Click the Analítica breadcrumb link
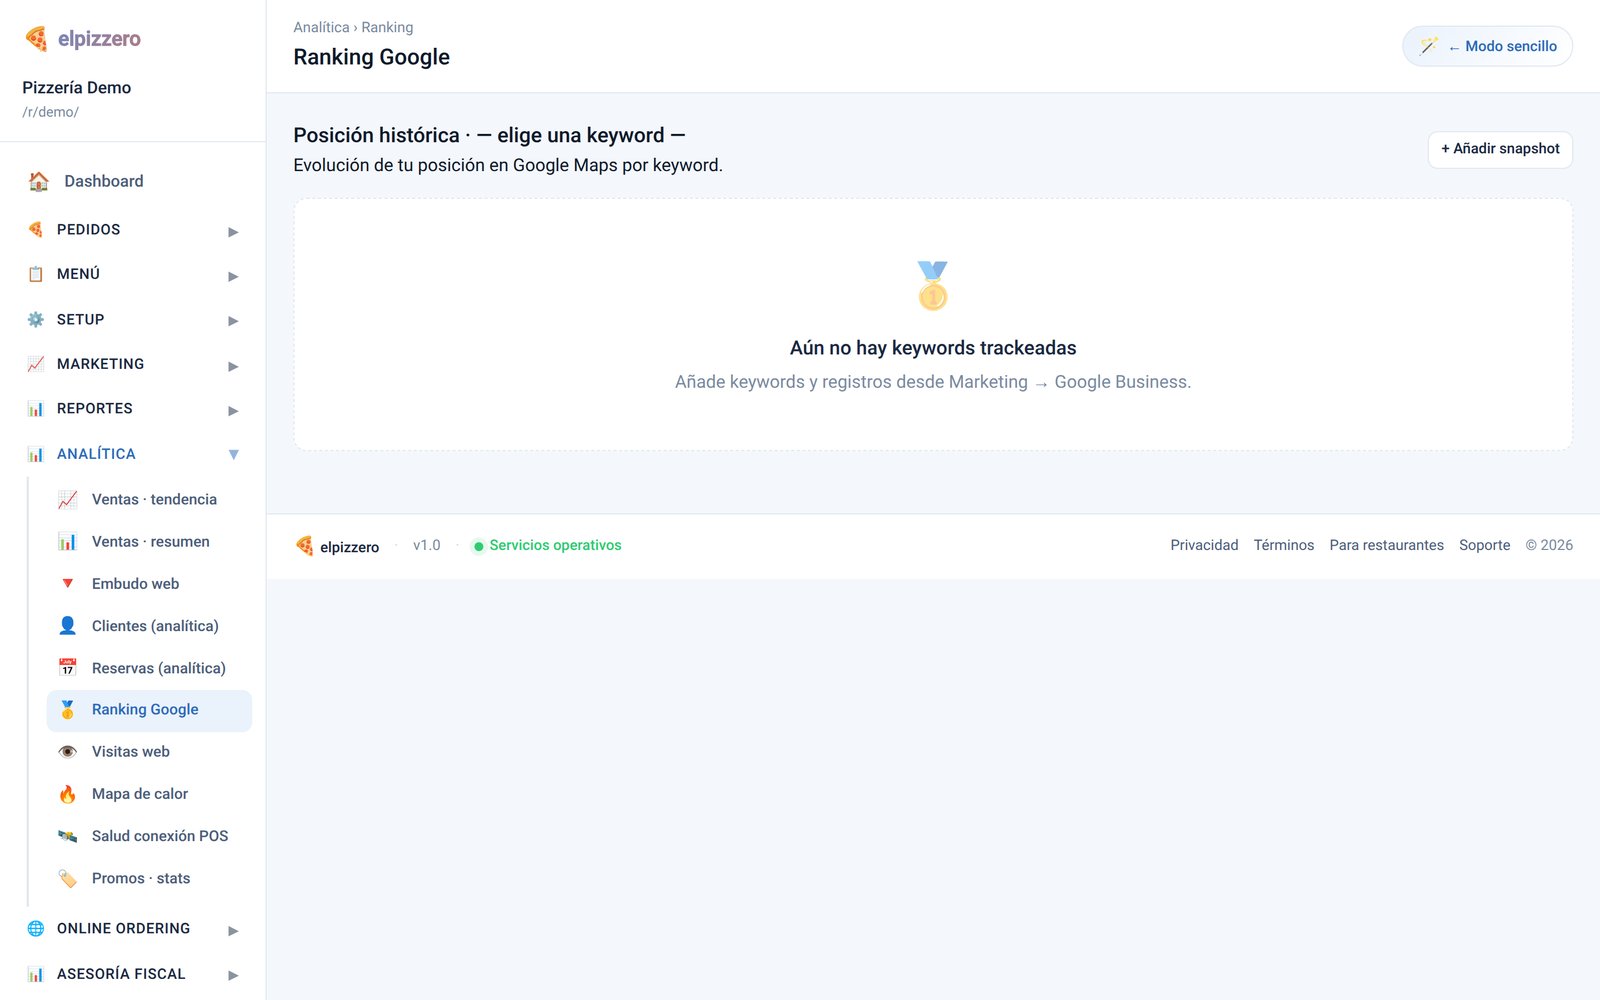Viewport: 1600px width, 1000px height. click(x=321, y=27)
